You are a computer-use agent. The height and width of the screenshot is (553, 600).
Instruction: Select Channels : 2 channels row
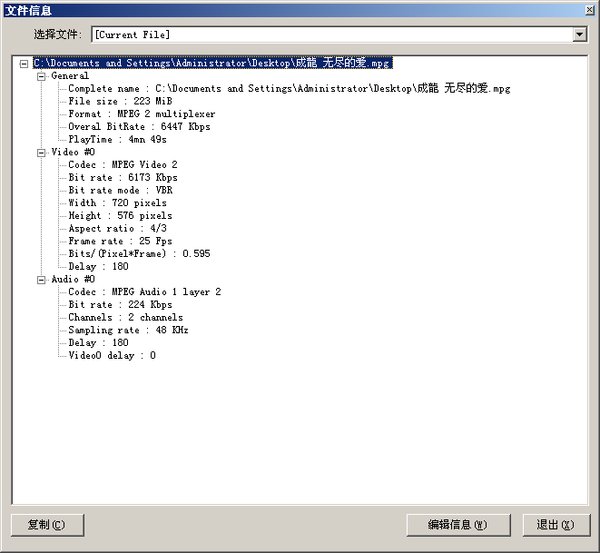(x=126, y=317)
